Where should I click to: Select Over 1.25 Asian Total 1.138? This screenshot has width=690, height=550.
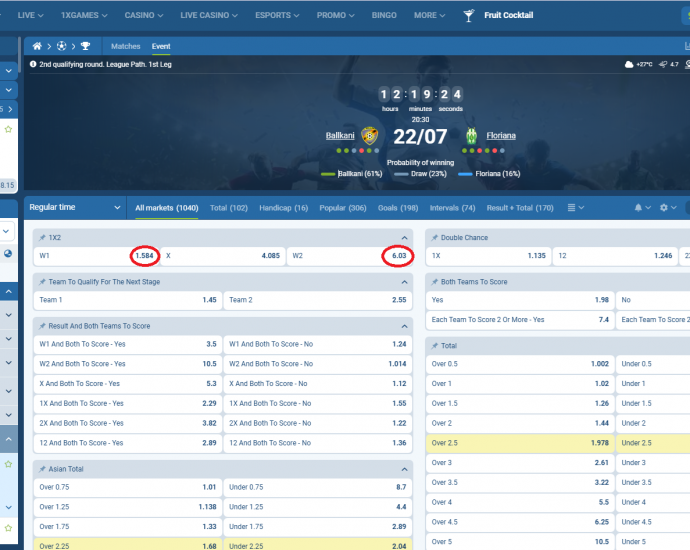point(128,507)
